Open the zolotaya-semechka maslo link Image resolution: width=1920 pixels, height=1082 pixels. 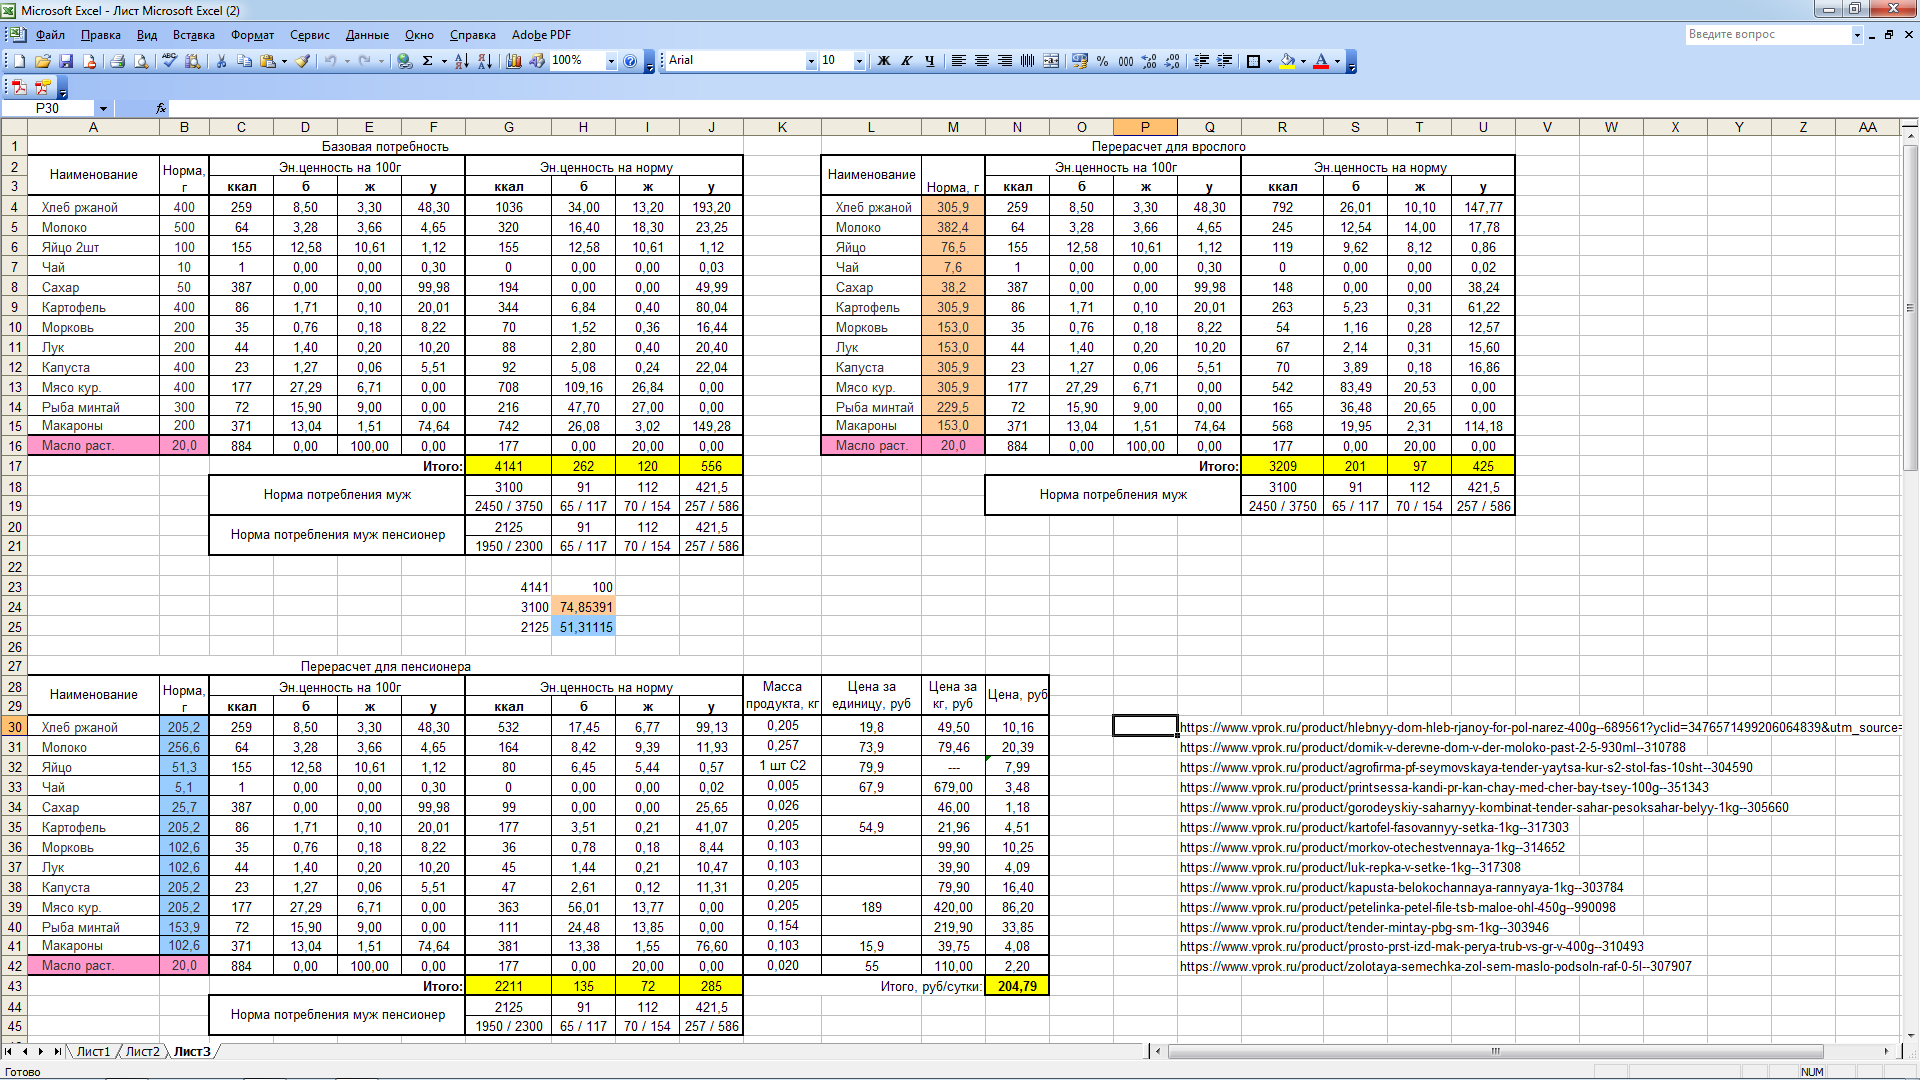(x=1436, y=966)
